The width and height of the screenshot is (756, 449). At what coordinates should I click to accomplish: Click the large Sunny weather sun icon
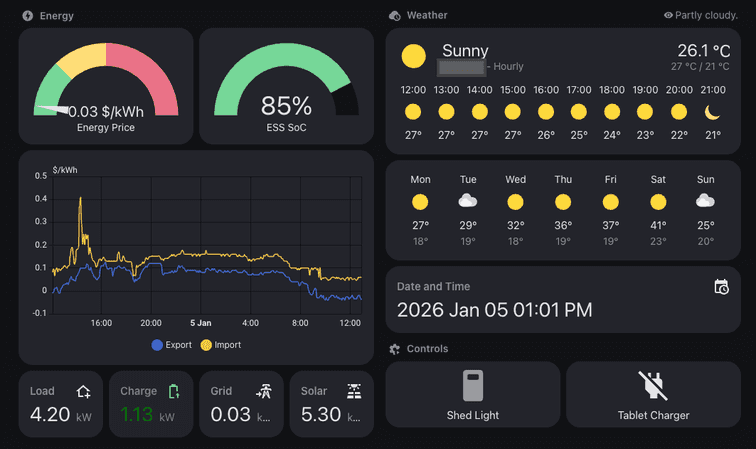coord(414,56)
